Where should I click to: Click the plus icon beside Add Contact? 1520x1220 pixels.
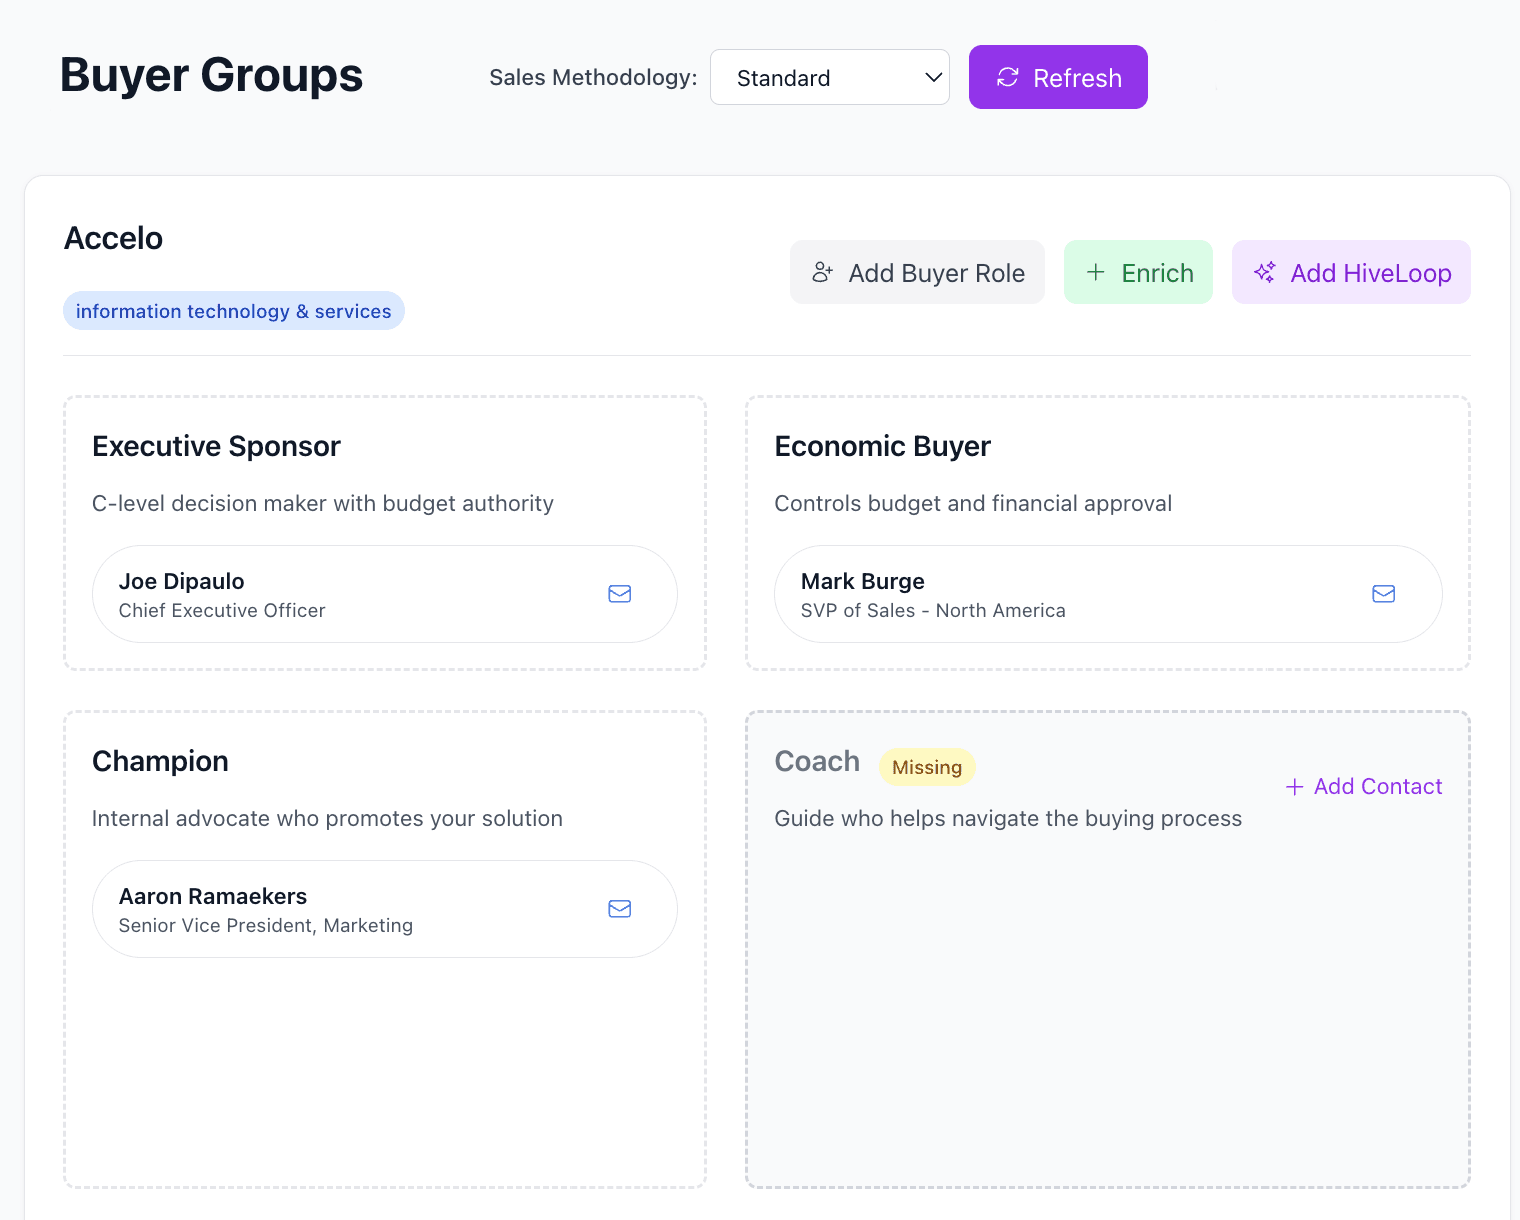tap(1295, 786)
